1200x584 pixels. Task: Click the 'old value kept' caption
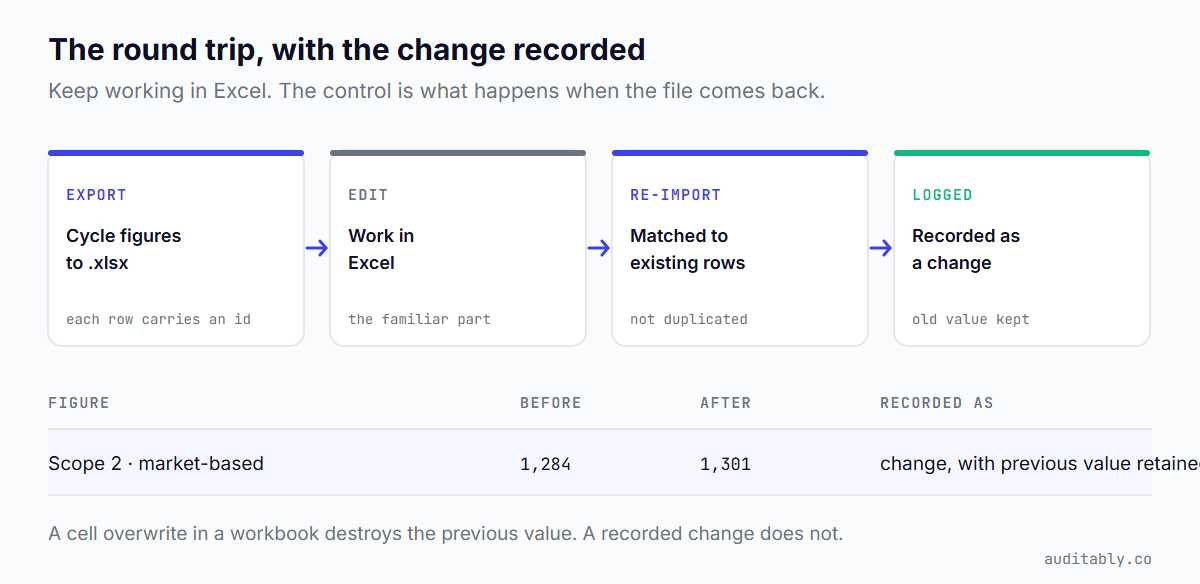pyautogui.click(x=971, y=319)
